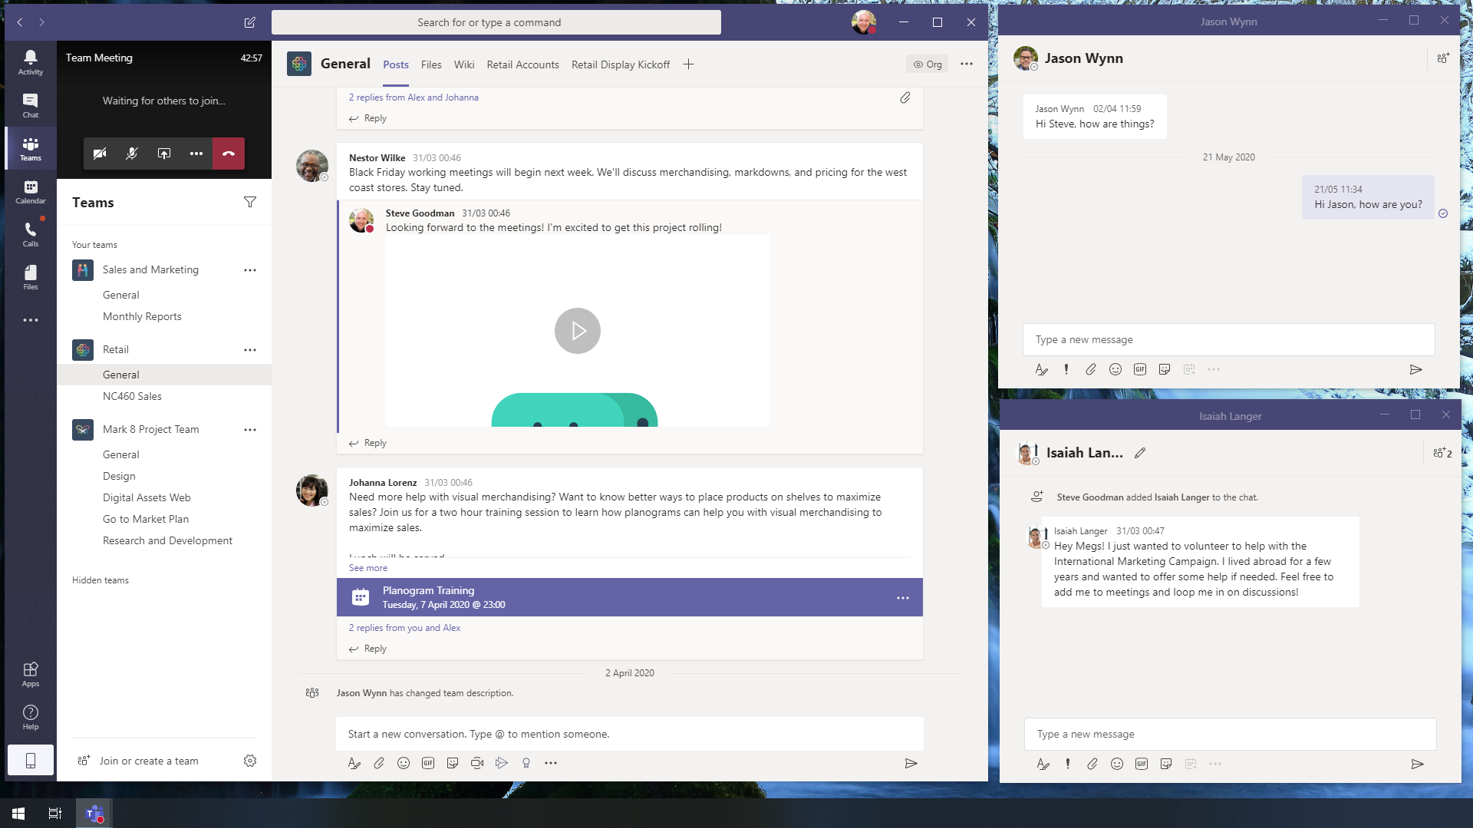Open Planogram Training meeting options menu
The image size is (1473, 828).
click(x=903, y=598)
